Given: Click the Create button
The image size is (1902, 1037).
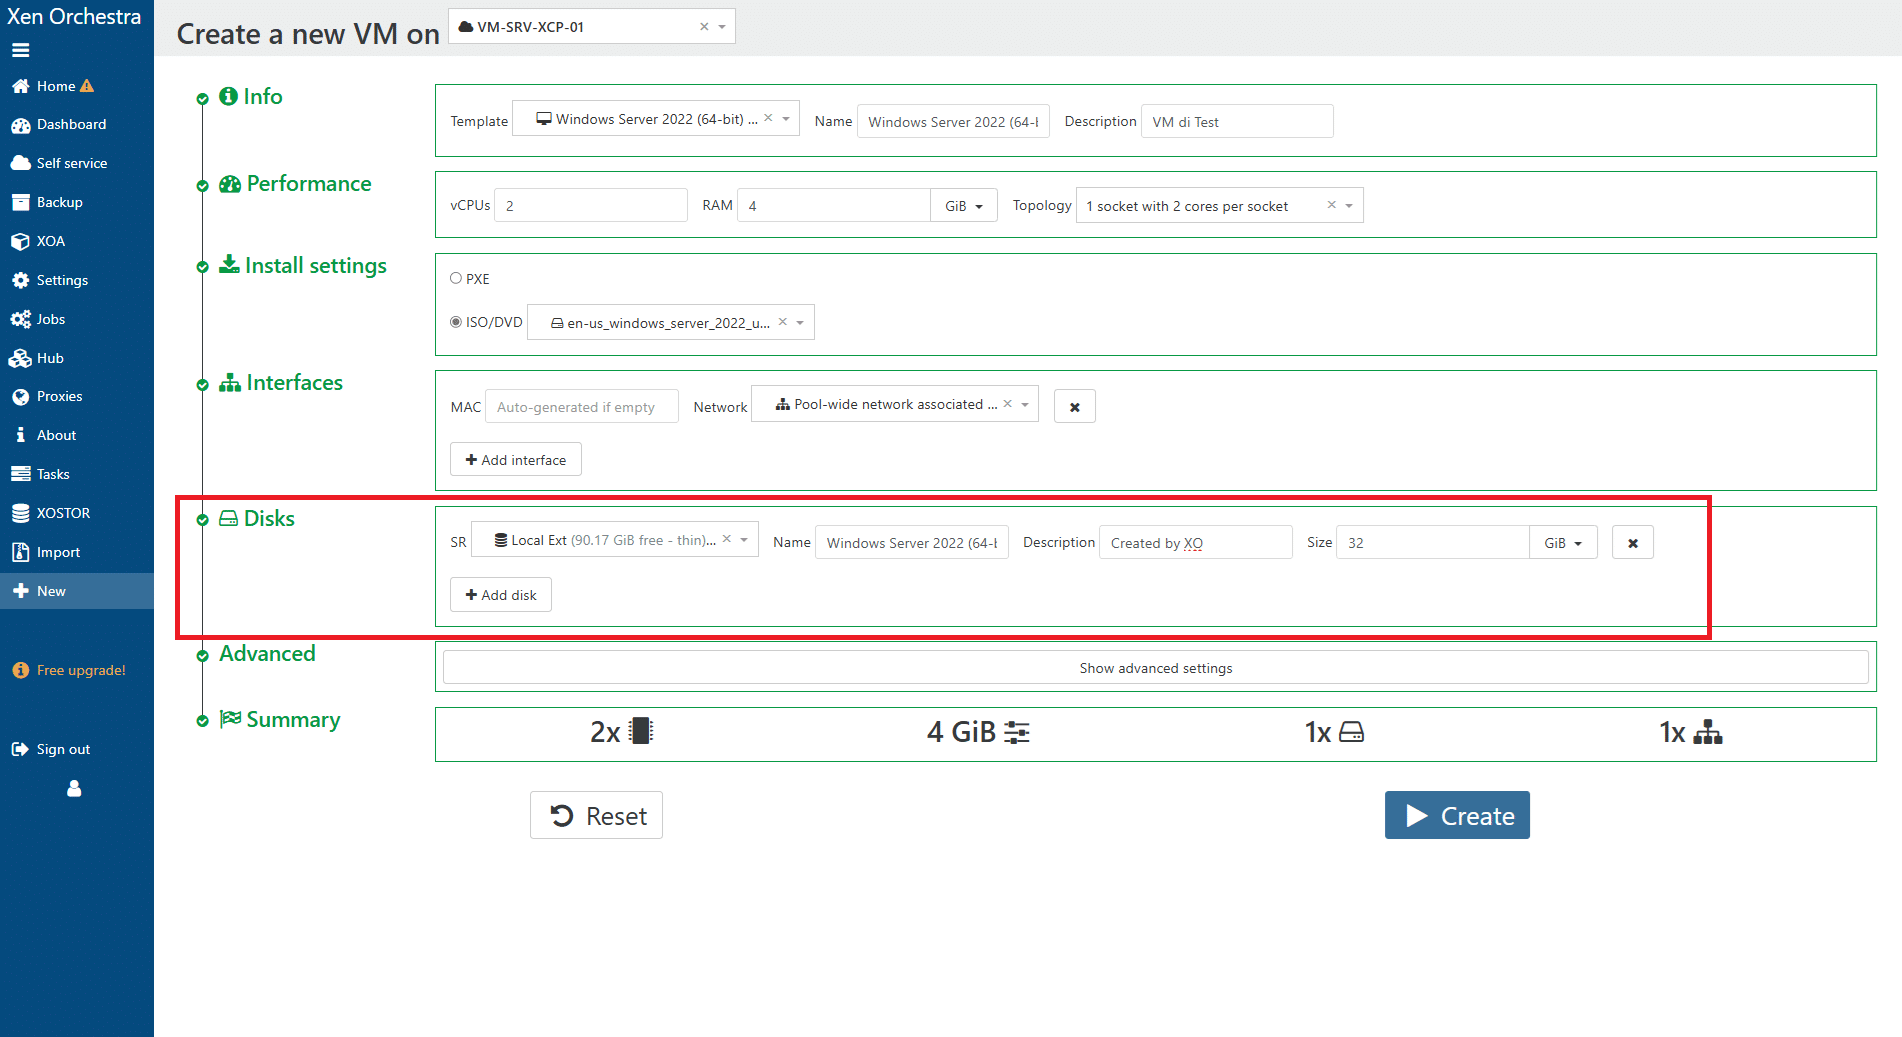Looking at the screenshot, I should (x=1457, y=816).
